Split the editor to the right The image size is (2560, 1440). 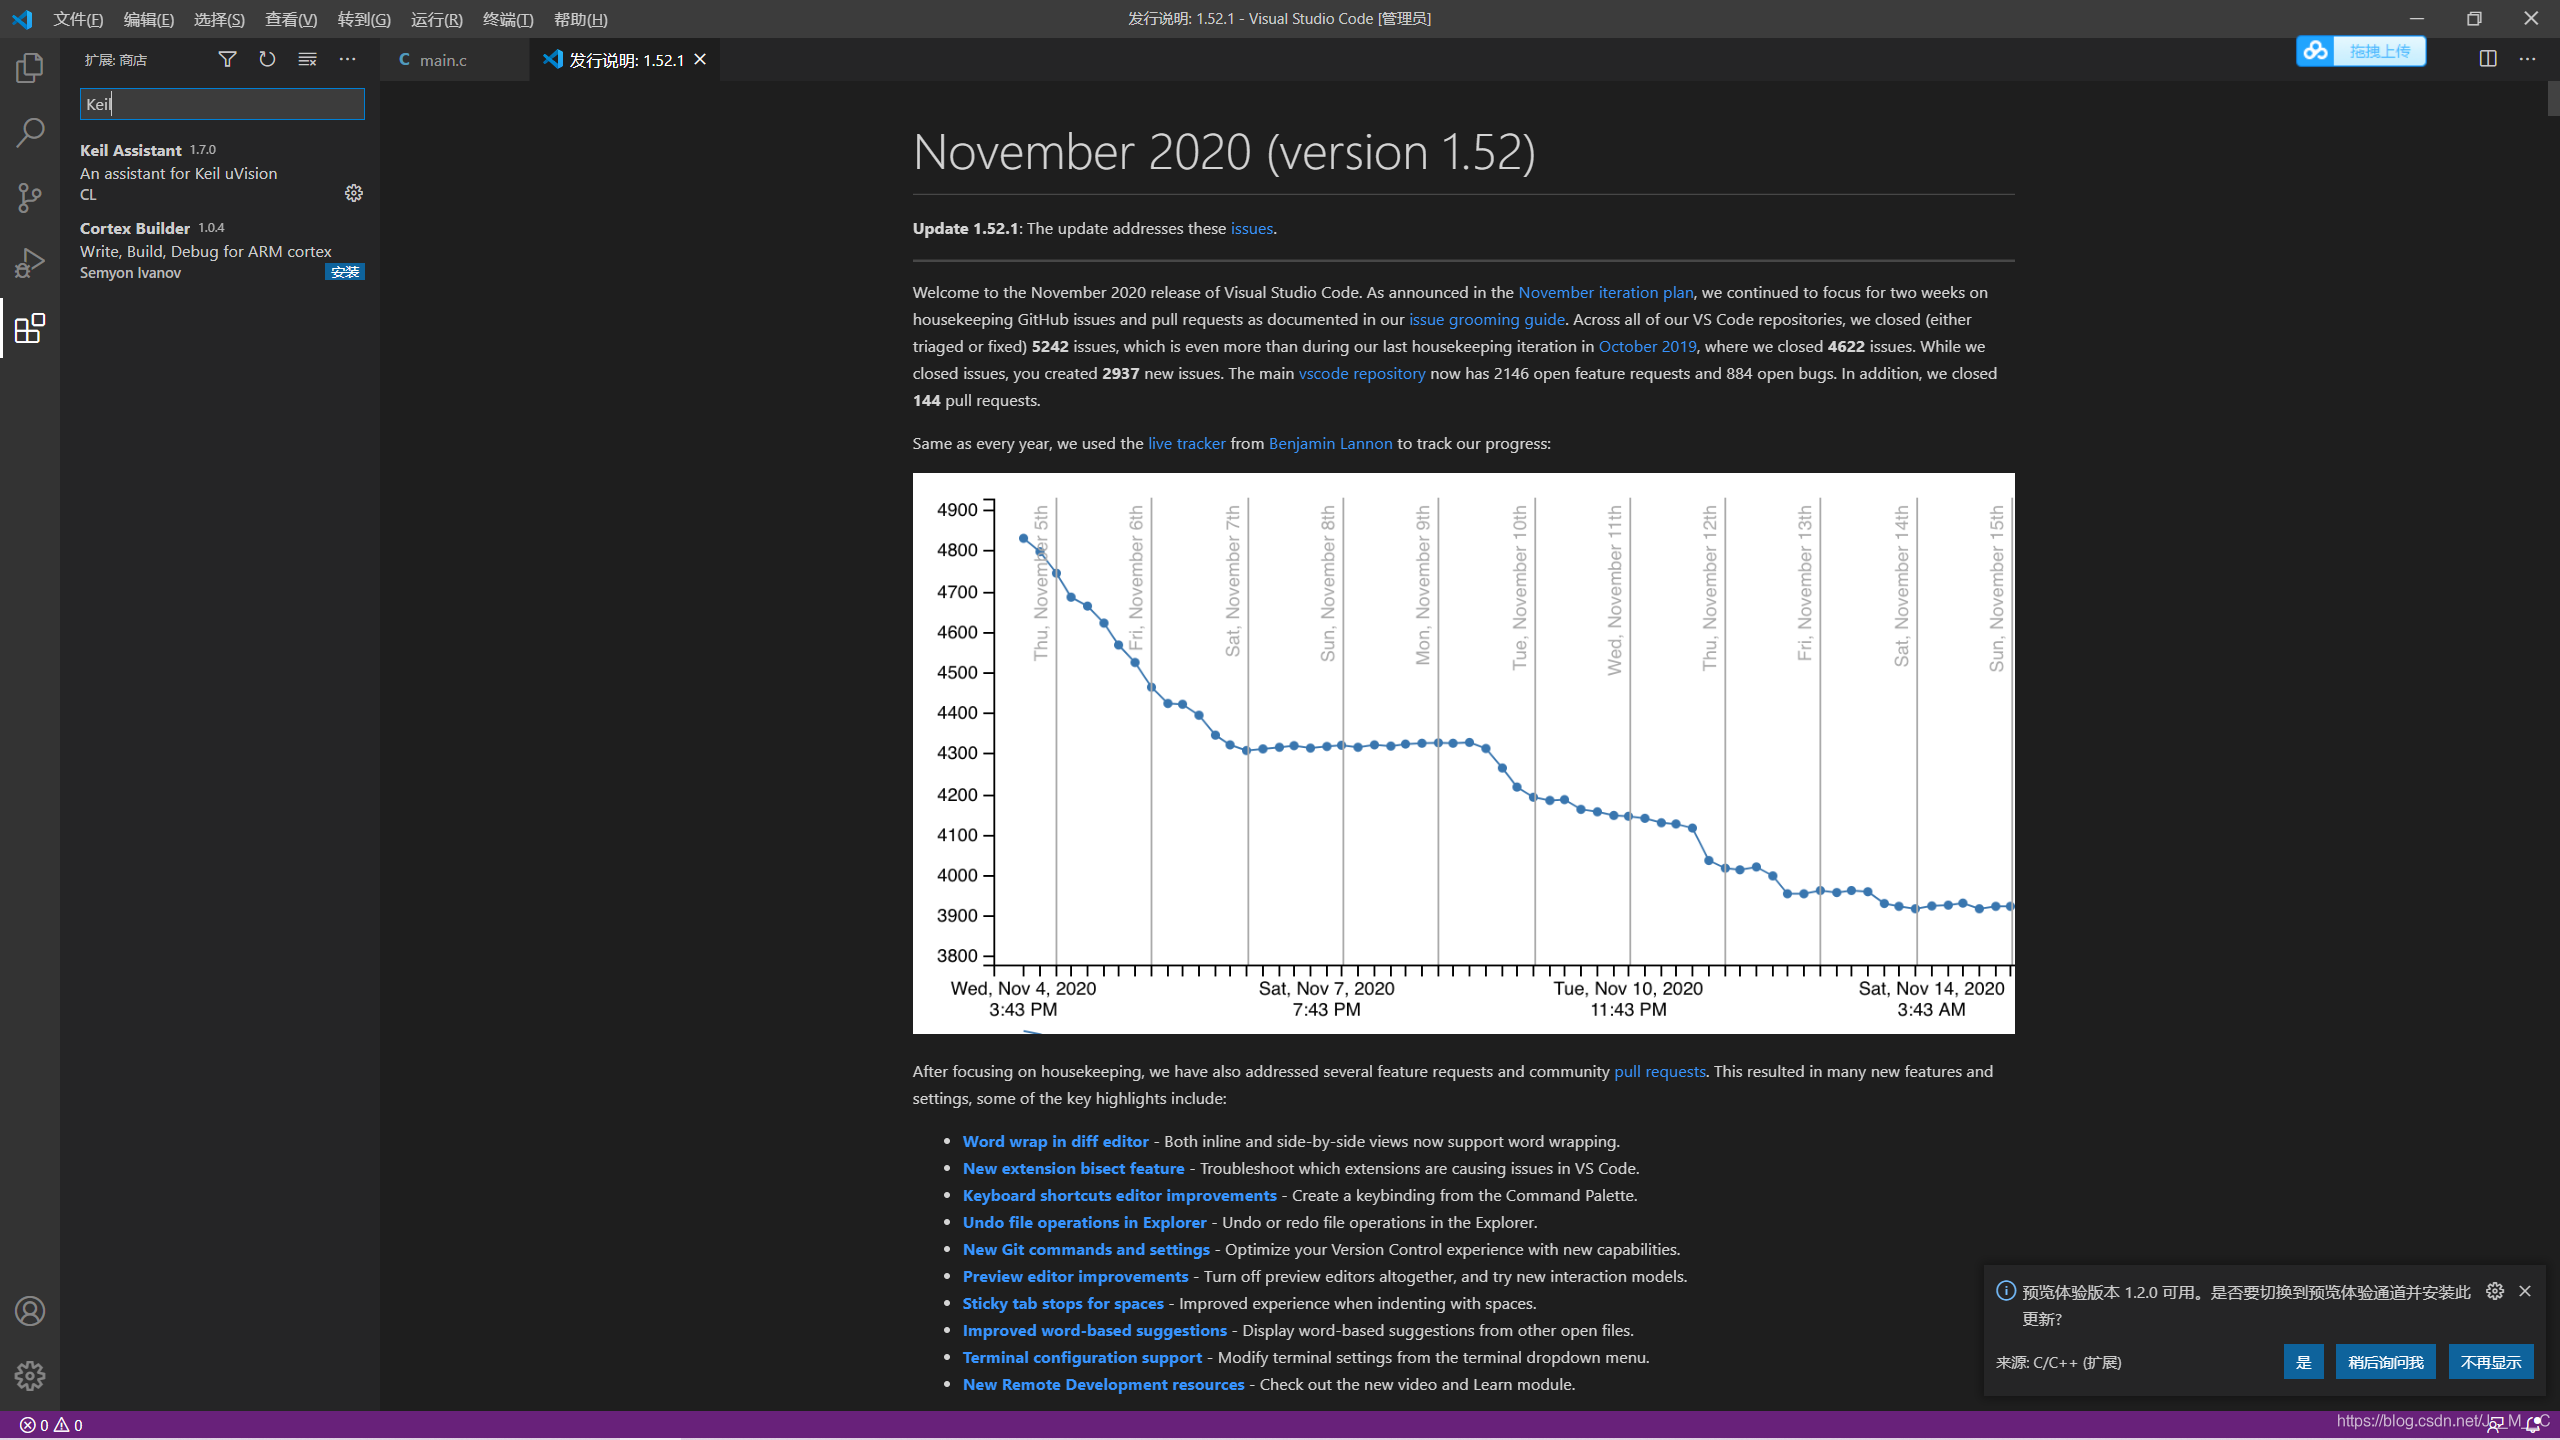[2488, 59]
